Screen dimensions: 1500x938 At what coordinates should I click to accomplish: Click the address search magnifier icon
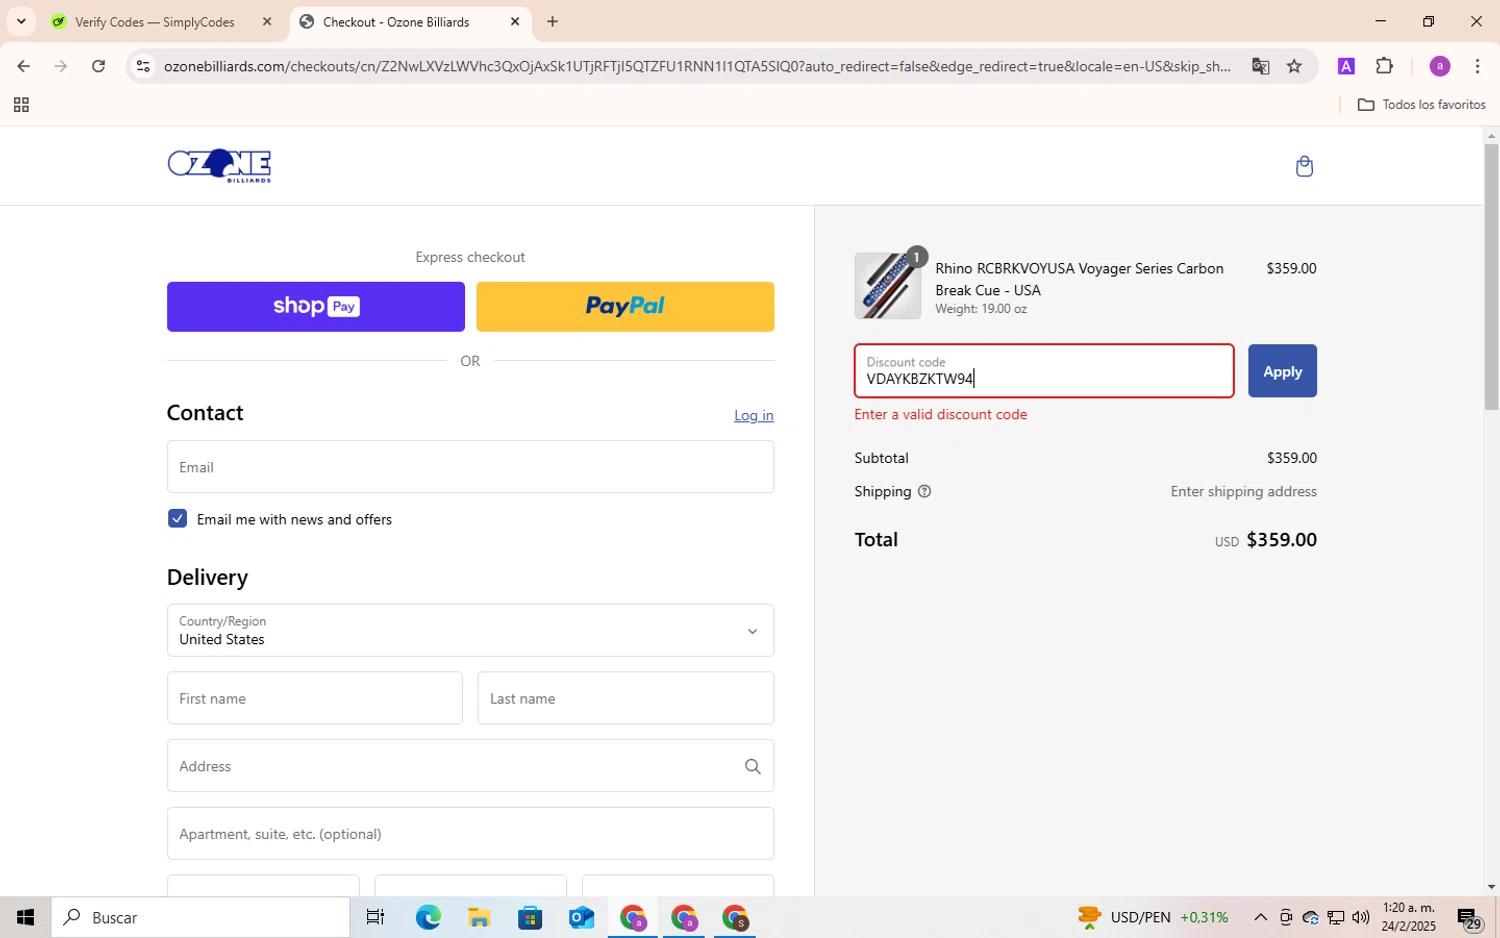click(x=752, y=766)
